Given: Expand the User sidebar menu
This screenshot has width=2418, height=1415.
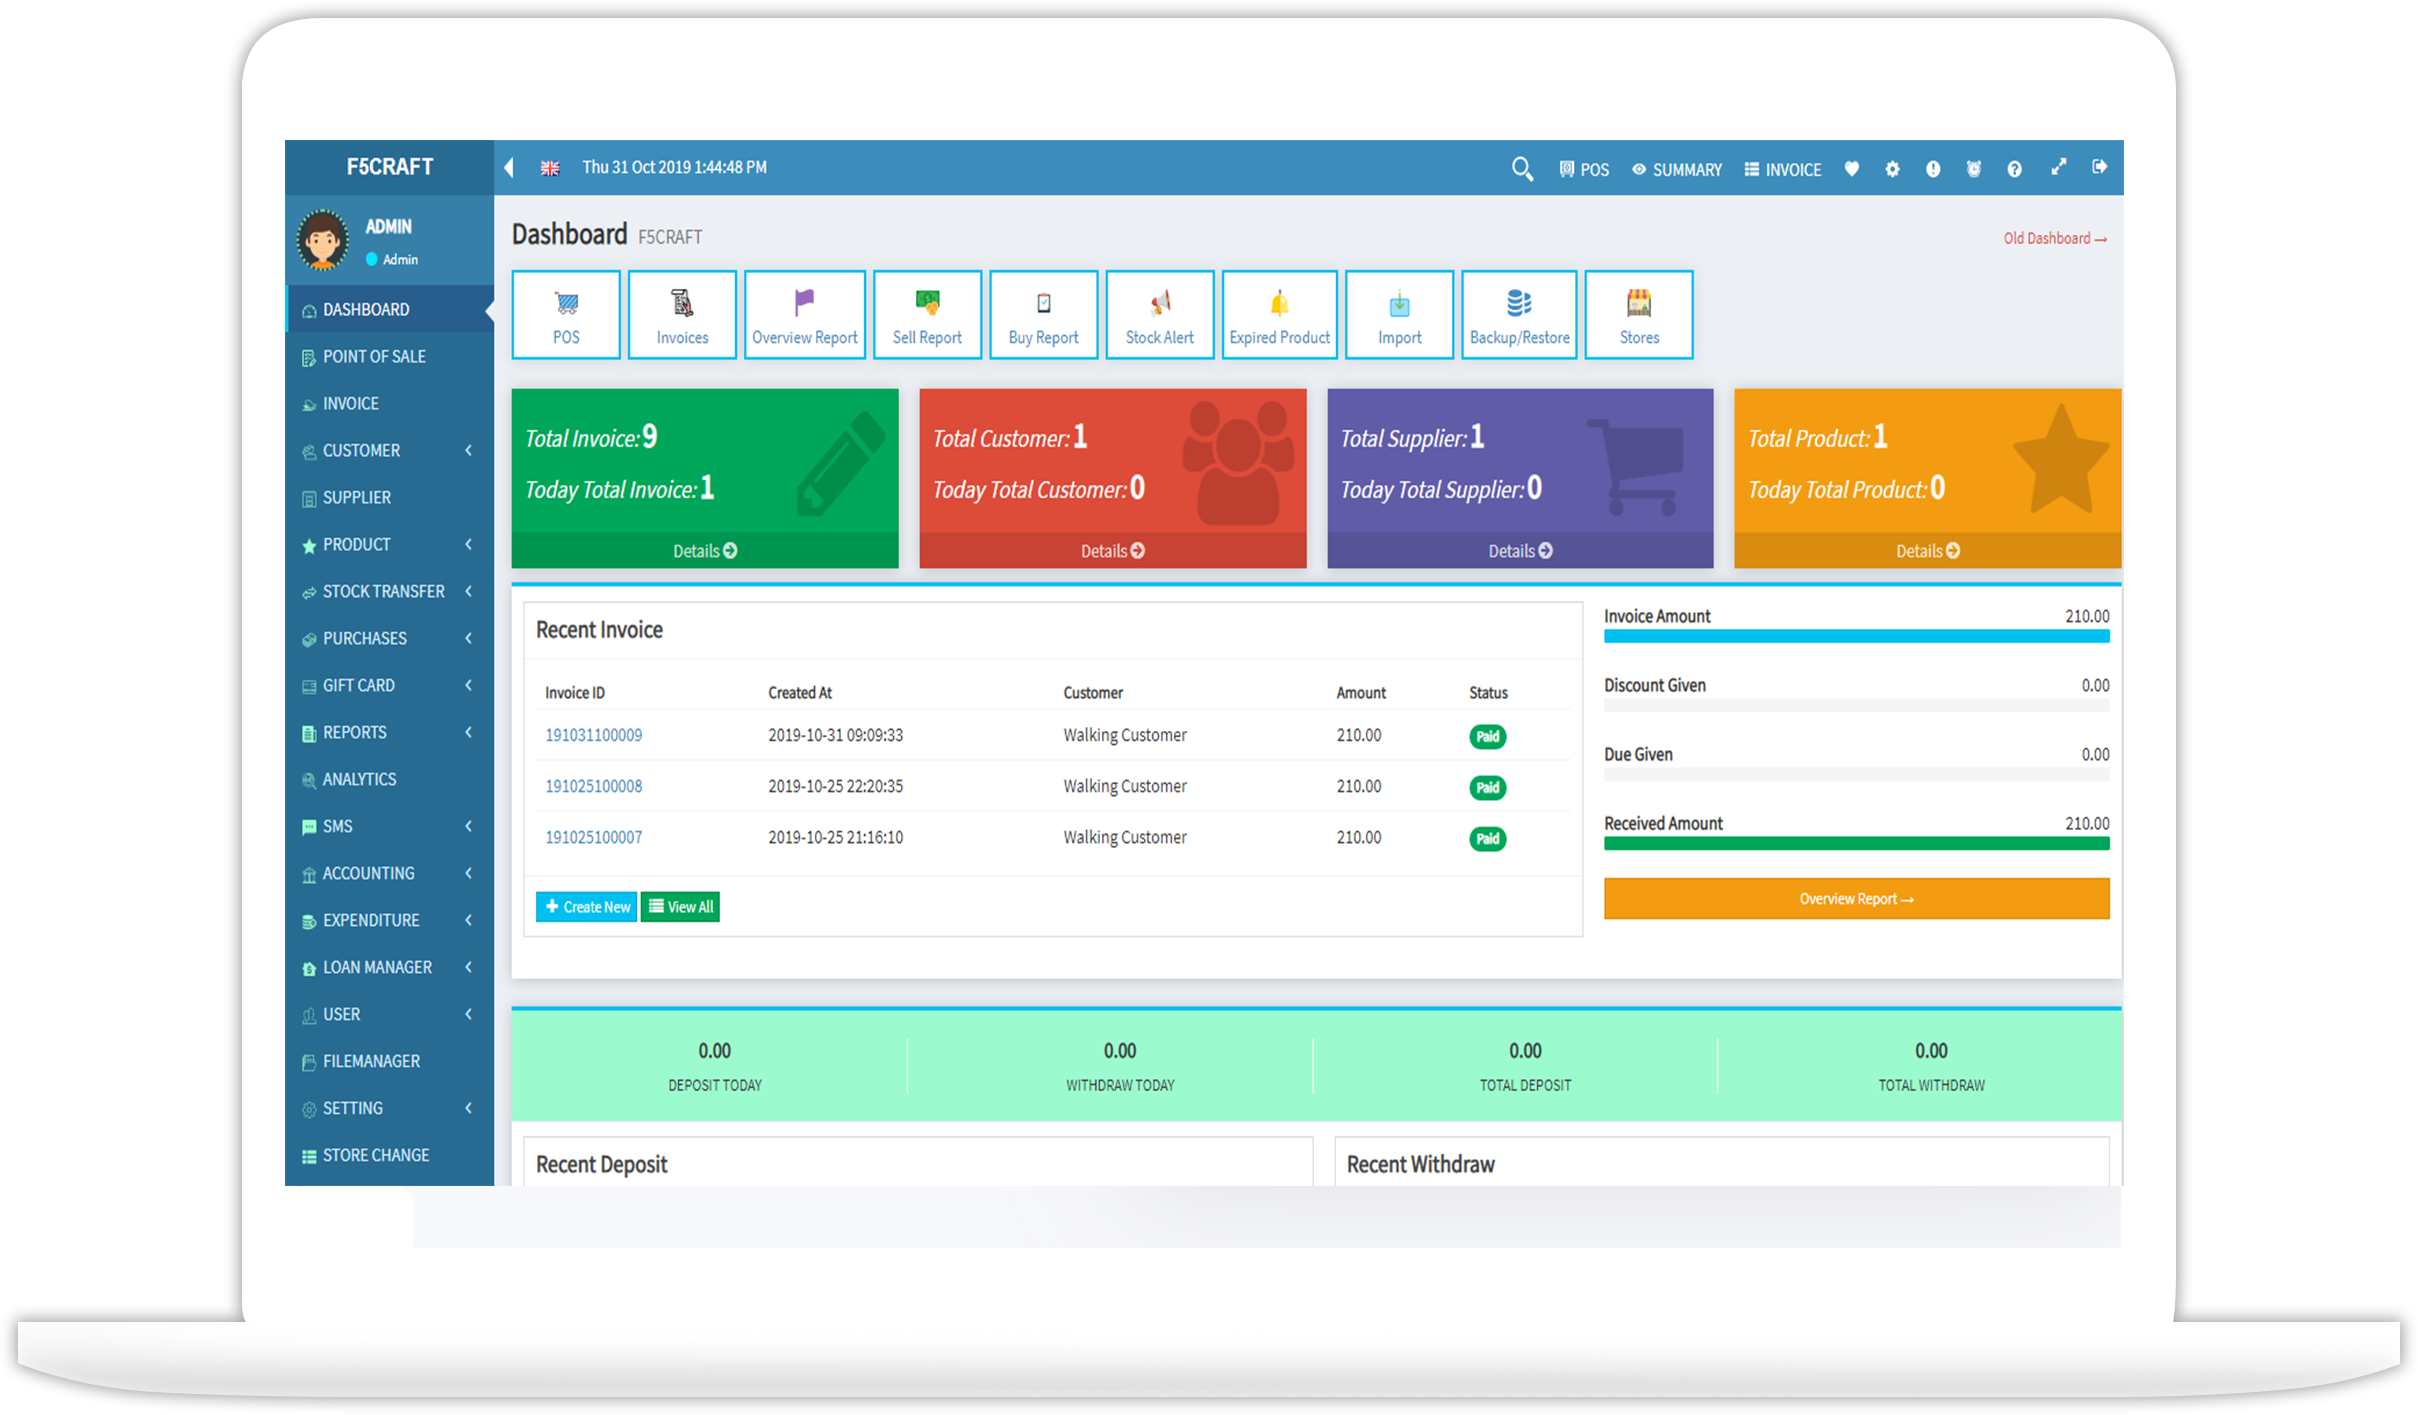Looking at the screenshot, I should (x=389, y=1015).
